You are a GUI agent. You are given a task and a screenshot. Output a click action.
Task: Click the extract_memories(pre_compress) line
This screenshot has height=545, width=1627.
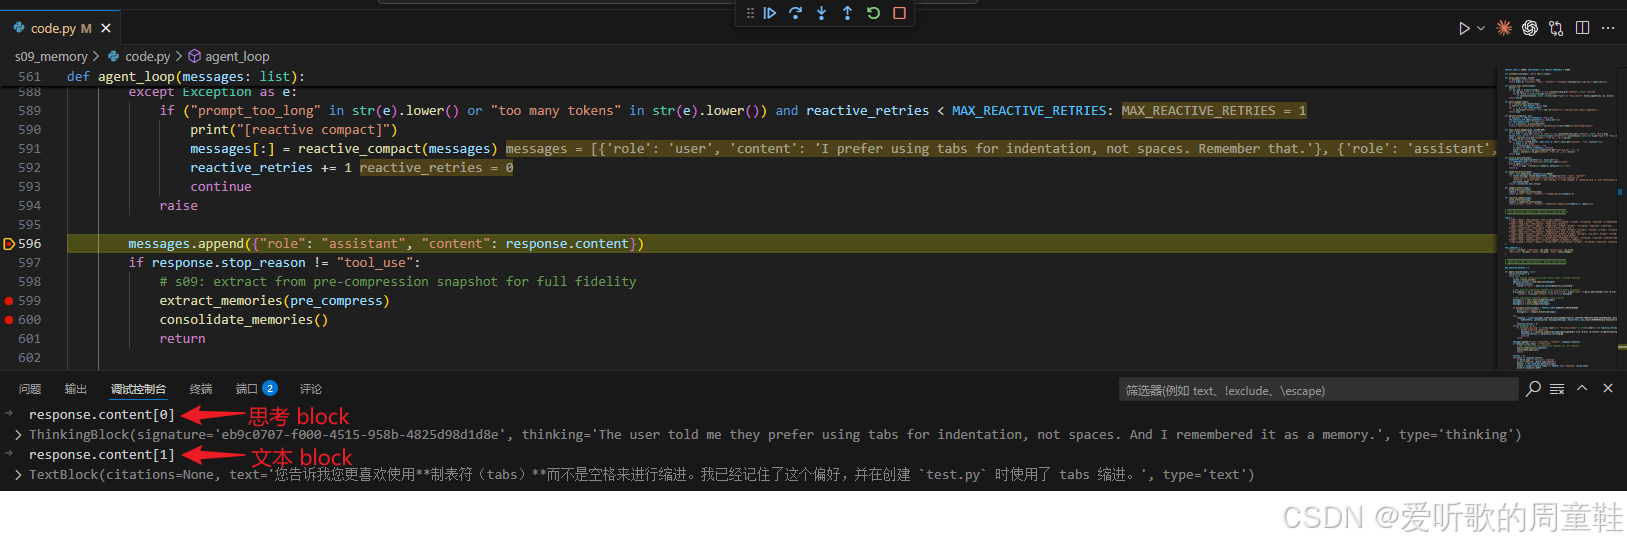[274, 300]
